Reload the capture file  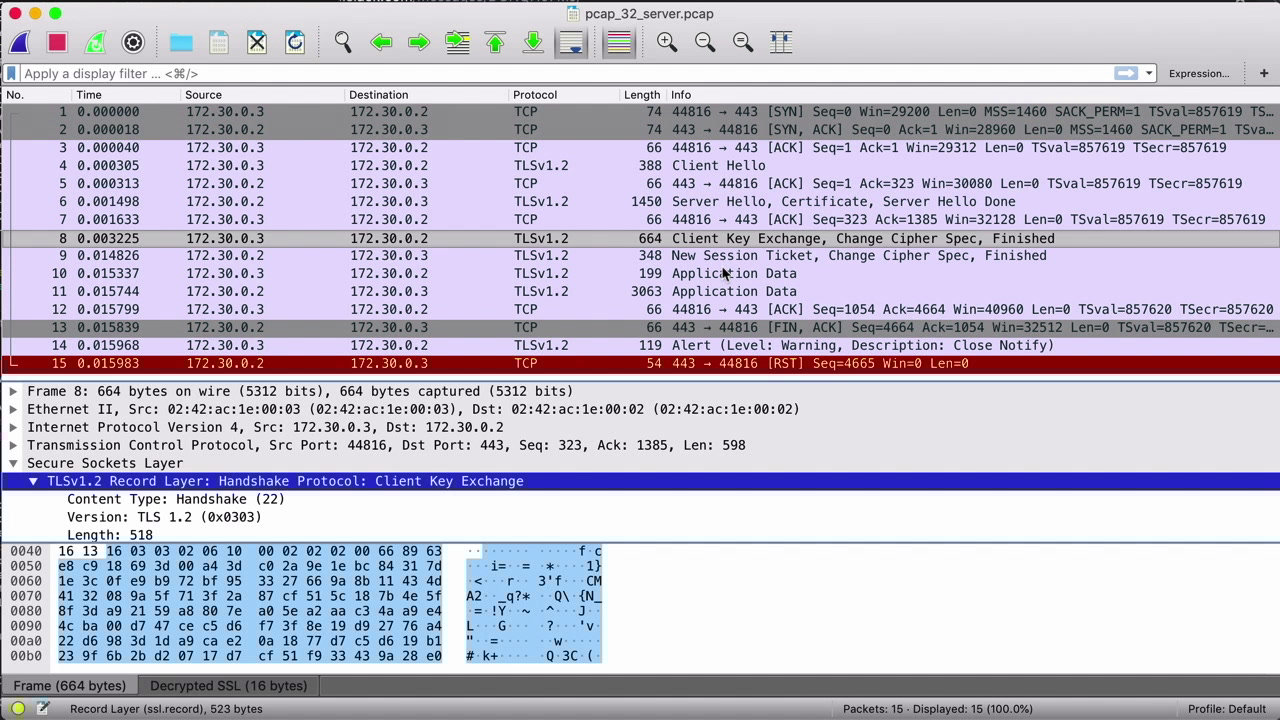coord(295,42)
